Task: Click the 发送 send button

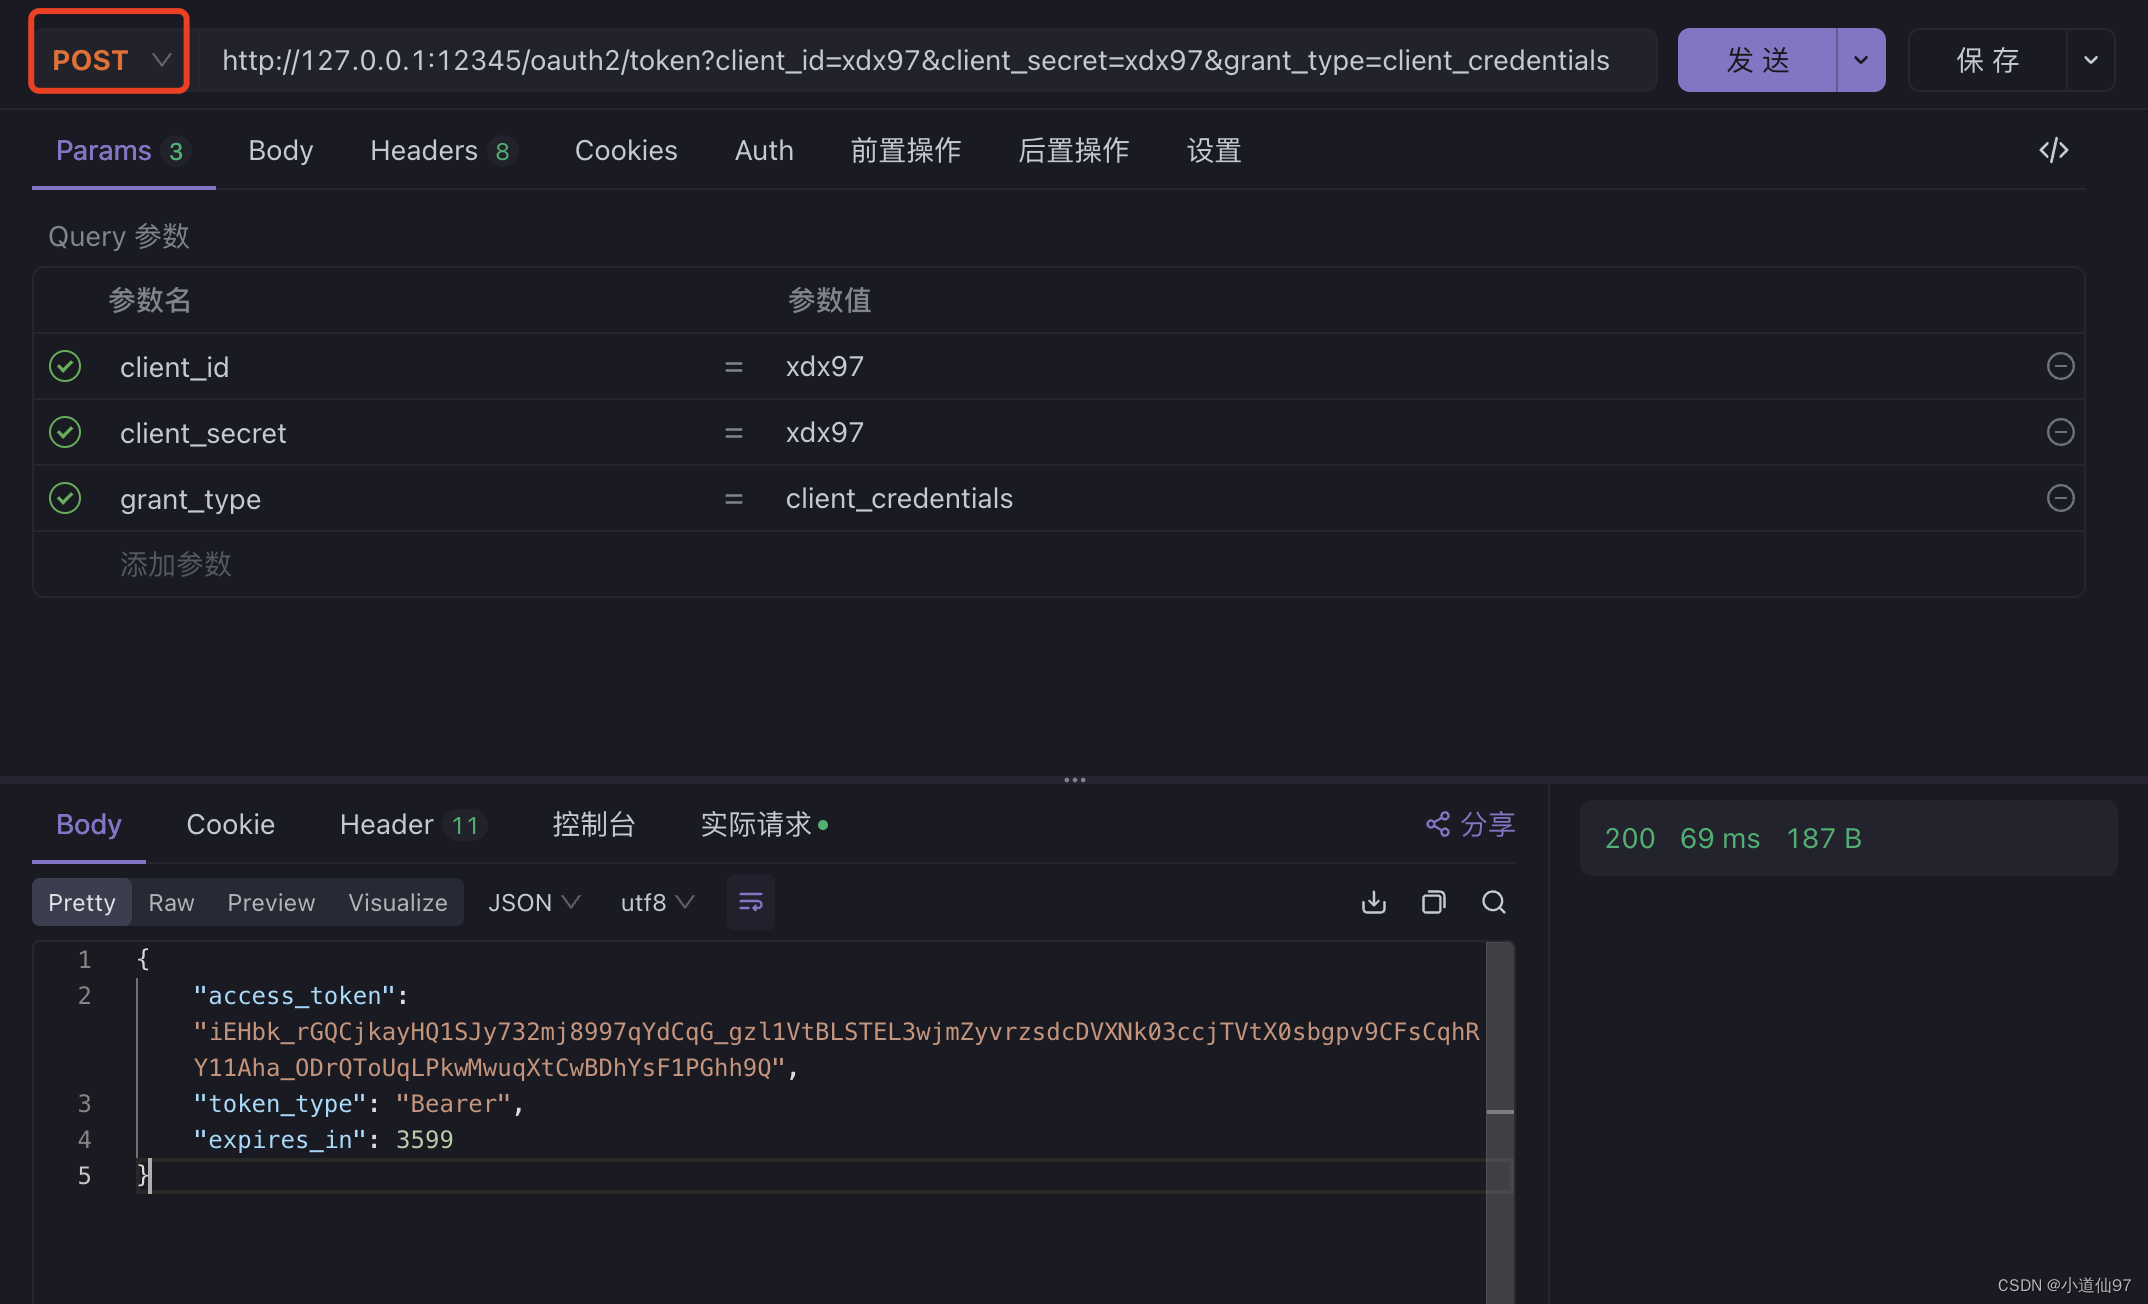Action: pyautogui.click(x=1757, y=60)
